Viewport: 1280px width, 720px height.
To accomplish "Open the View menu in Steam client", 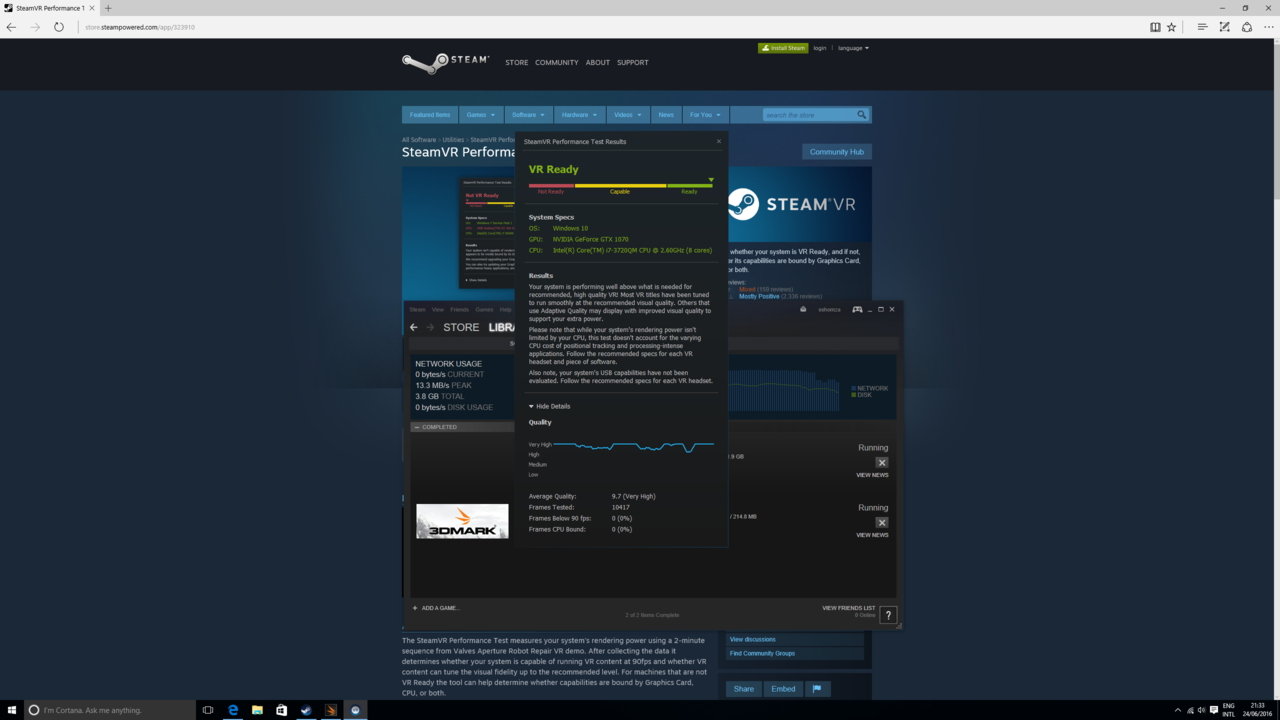I will (x=438, y=310).
